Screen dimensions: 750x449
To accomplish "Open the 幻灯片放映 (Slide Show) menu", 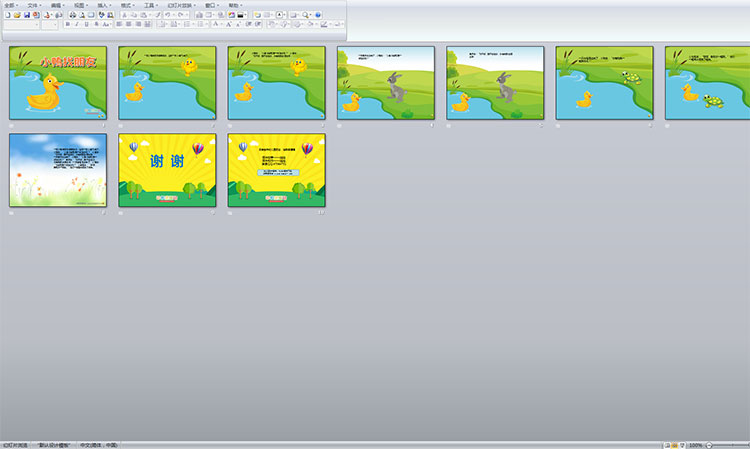I will (x=181, y=5).
